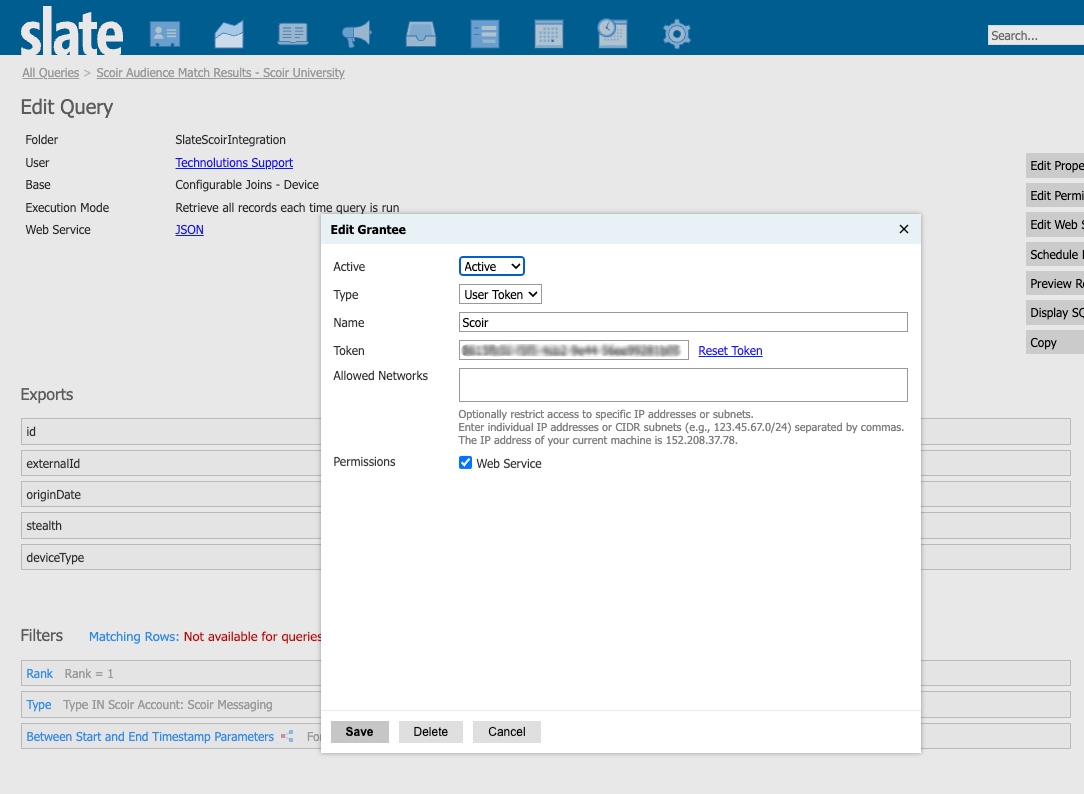Open the Slate home logo
Viewport: 1084px width, 794px height.
72,31
